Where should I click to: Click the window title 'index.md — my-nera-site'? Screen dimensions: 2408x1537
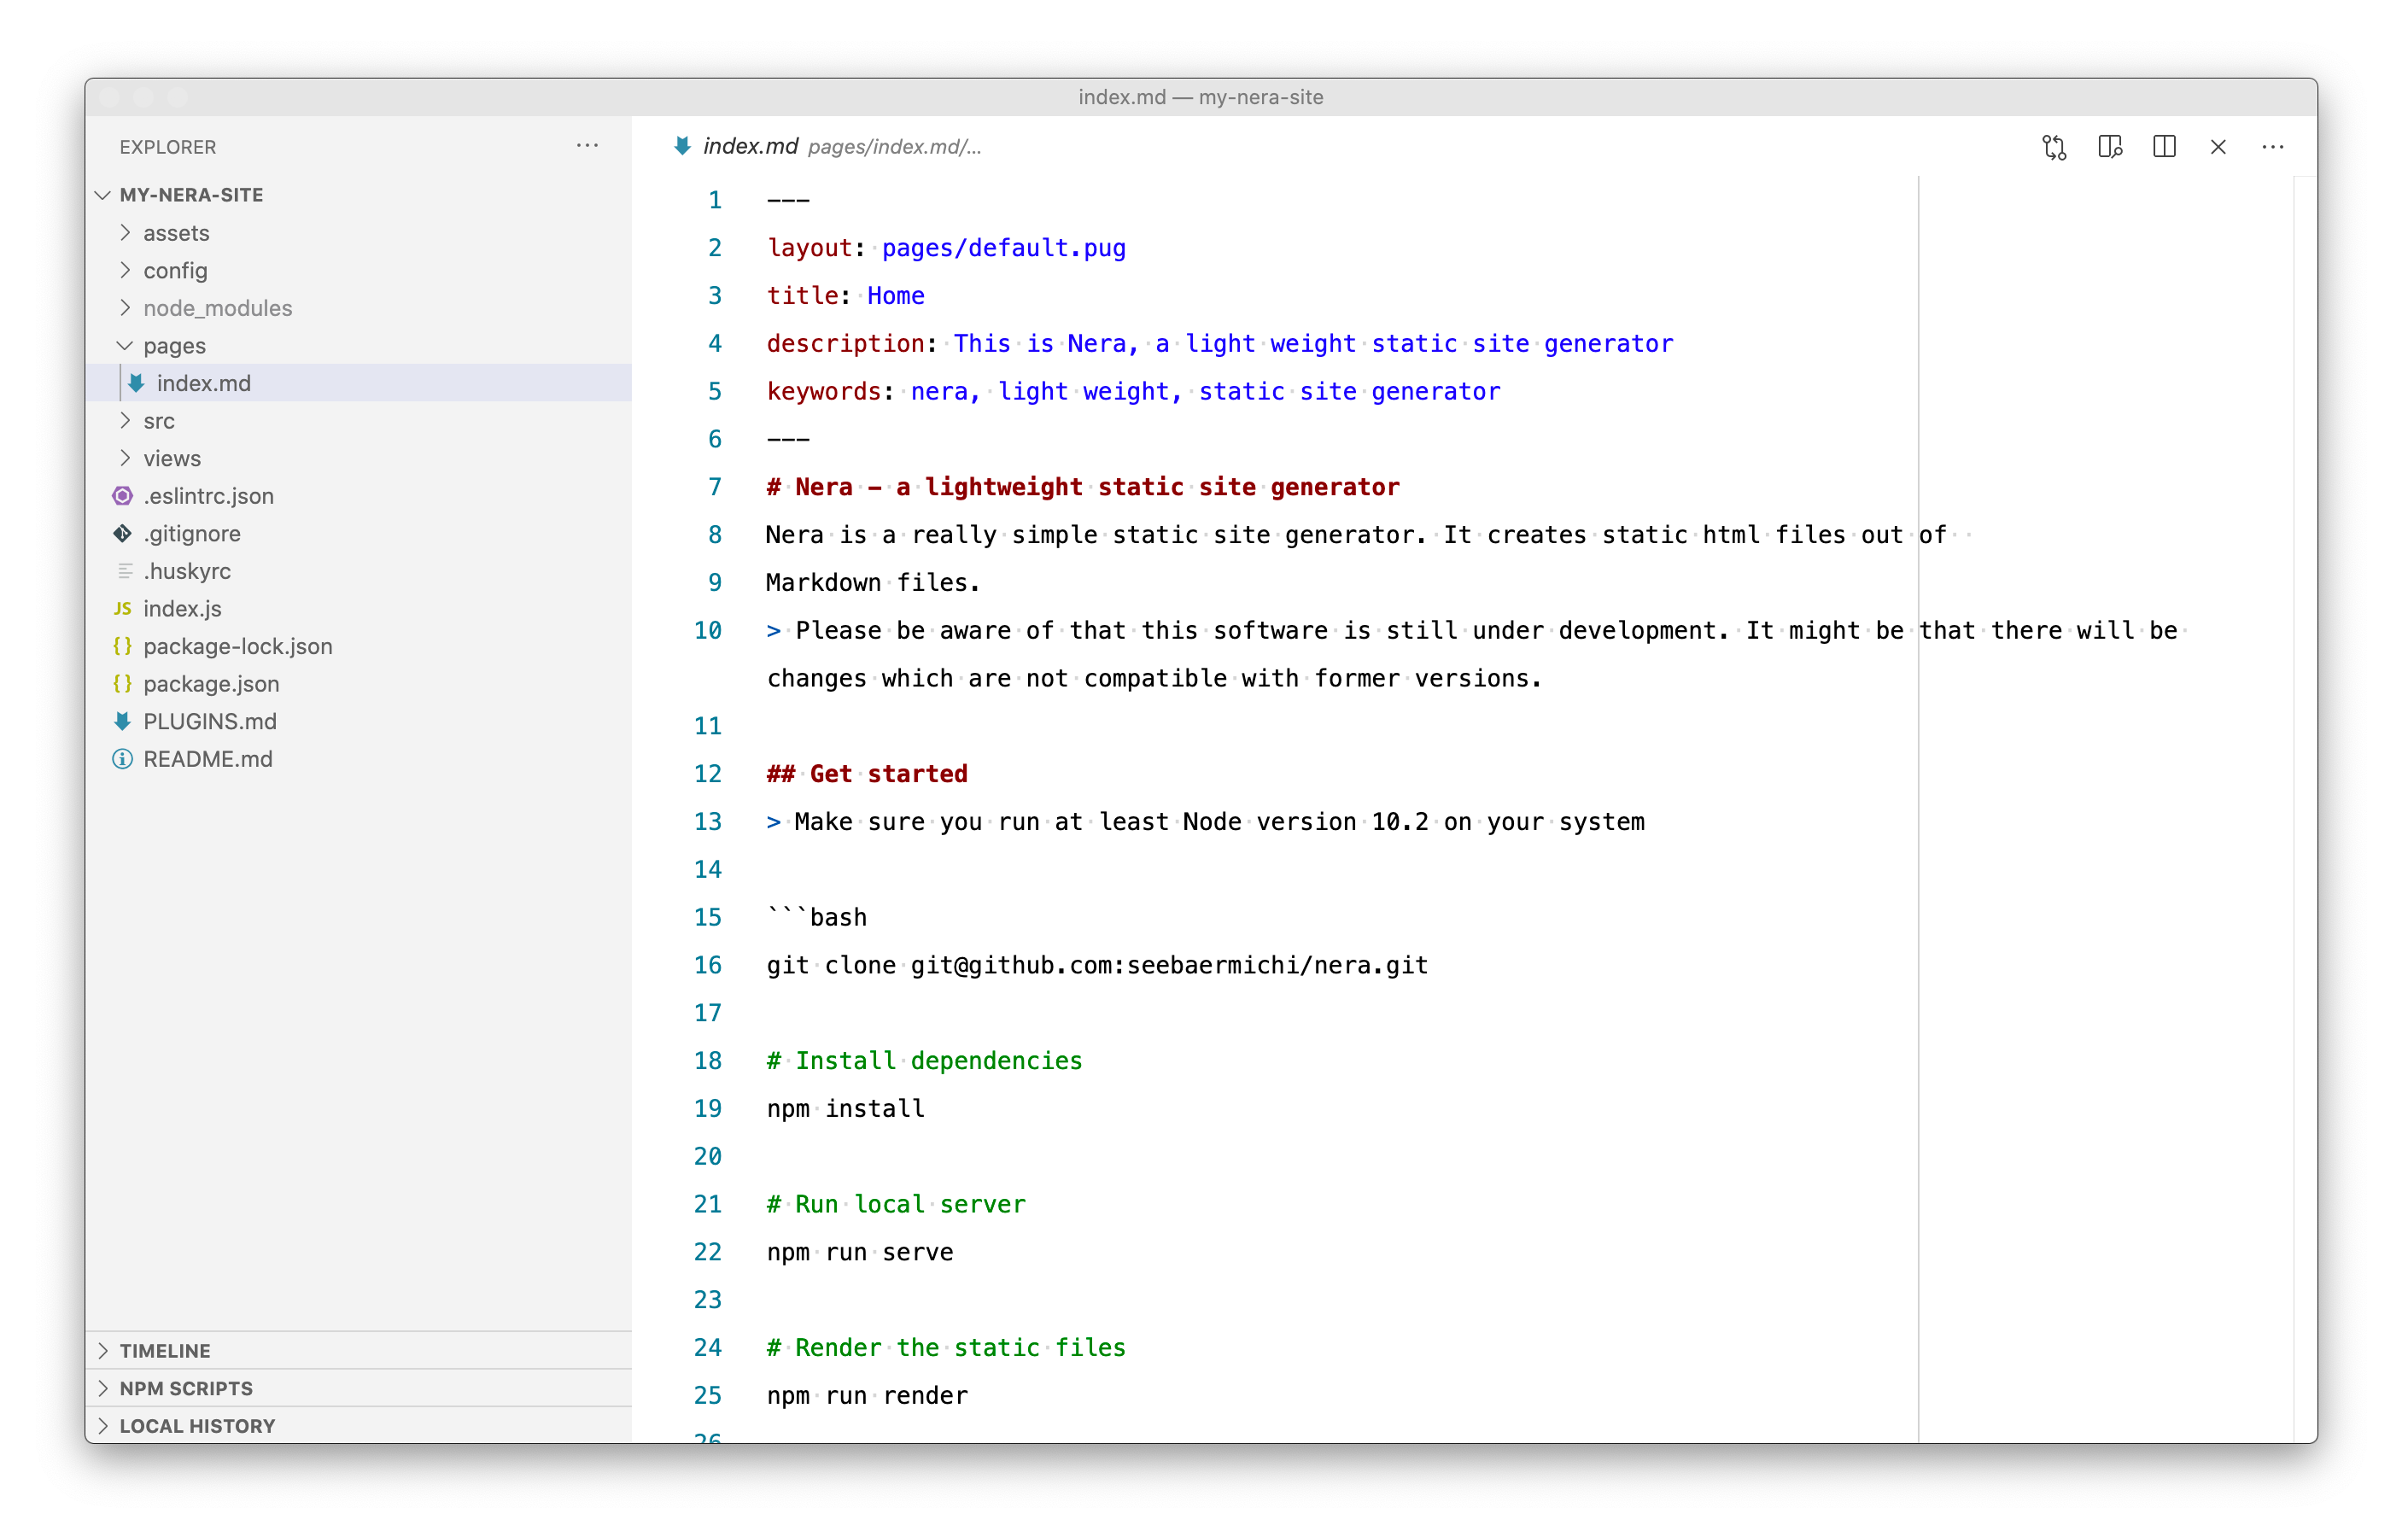click(x=1201, y=97)
